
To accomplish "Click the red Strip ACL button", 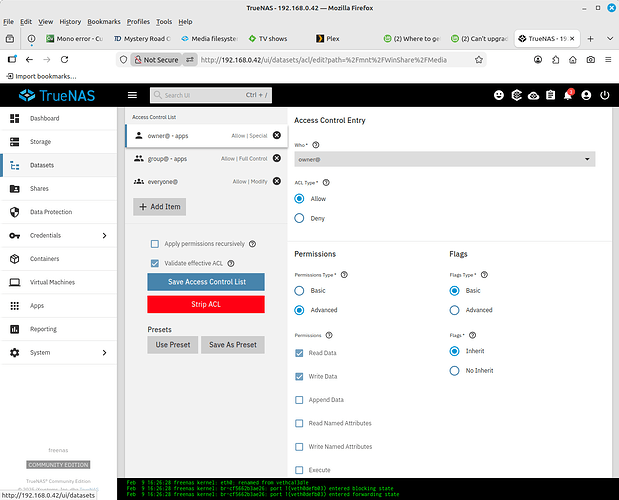I will (206, 304).
